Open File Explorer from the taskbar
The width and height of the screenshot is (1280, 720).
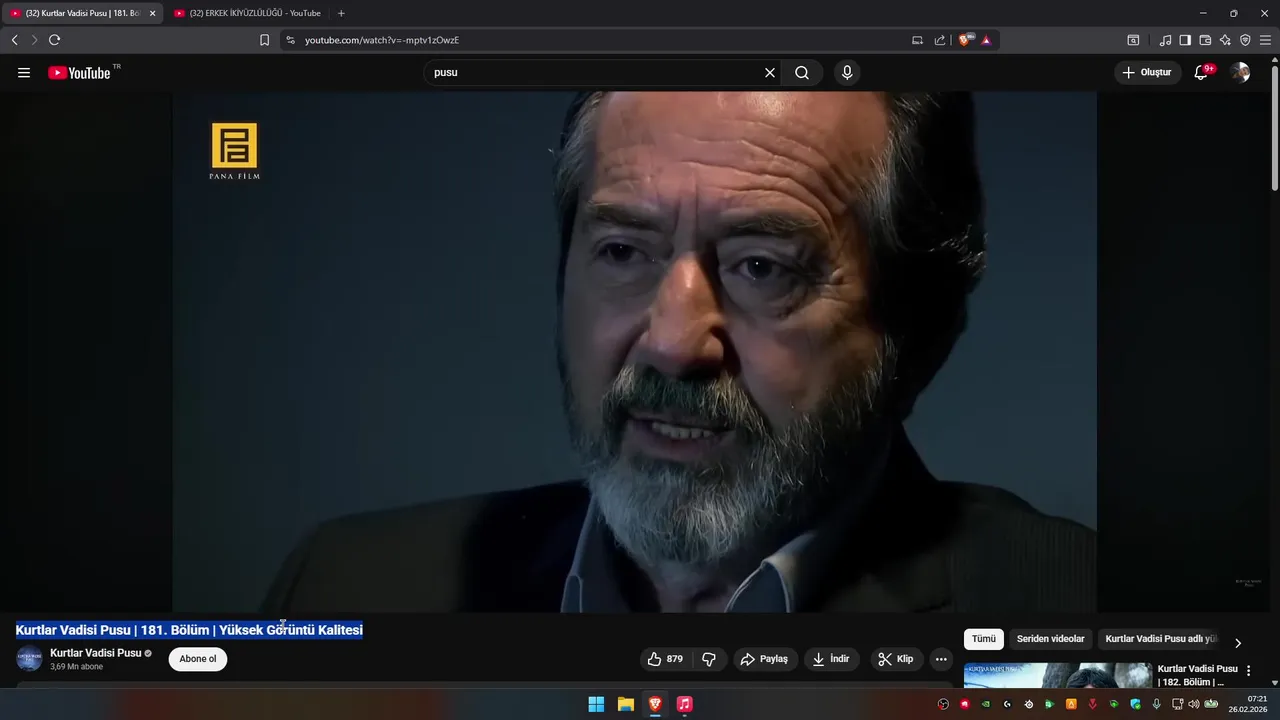(625, 704)
